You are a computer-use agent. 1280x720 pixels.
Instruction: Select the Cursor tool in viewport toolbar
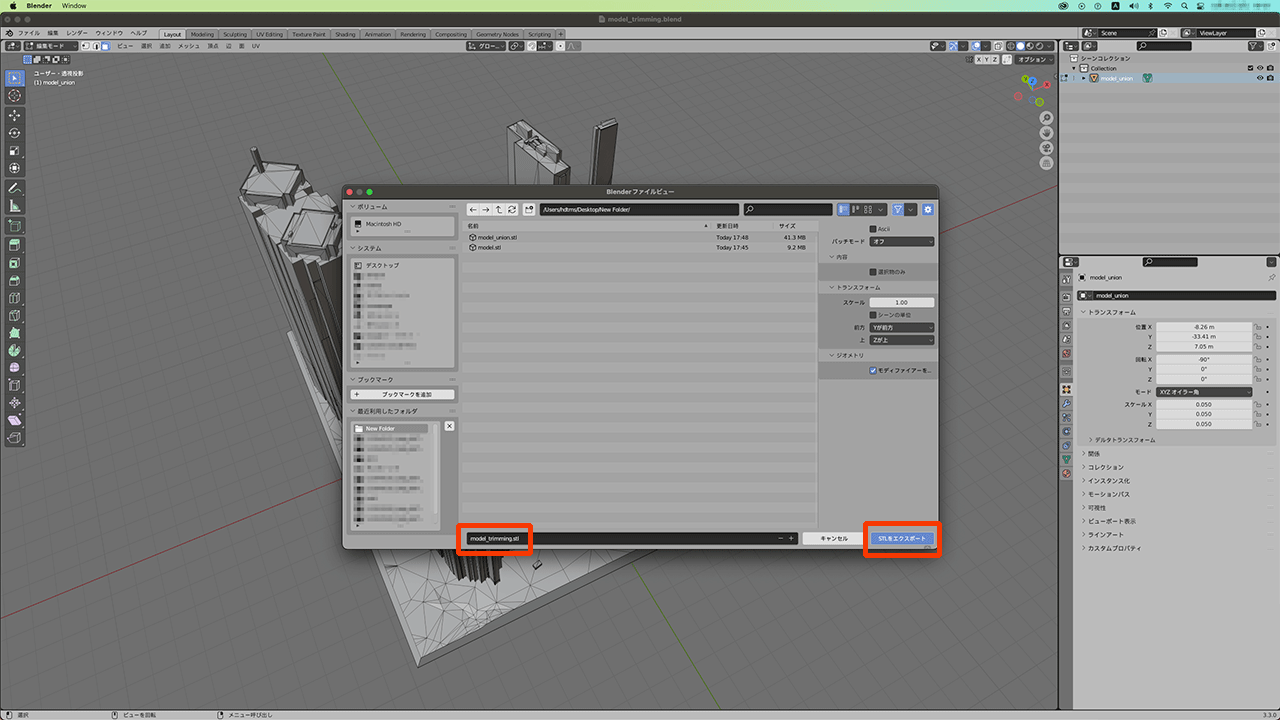coord(15,96)
